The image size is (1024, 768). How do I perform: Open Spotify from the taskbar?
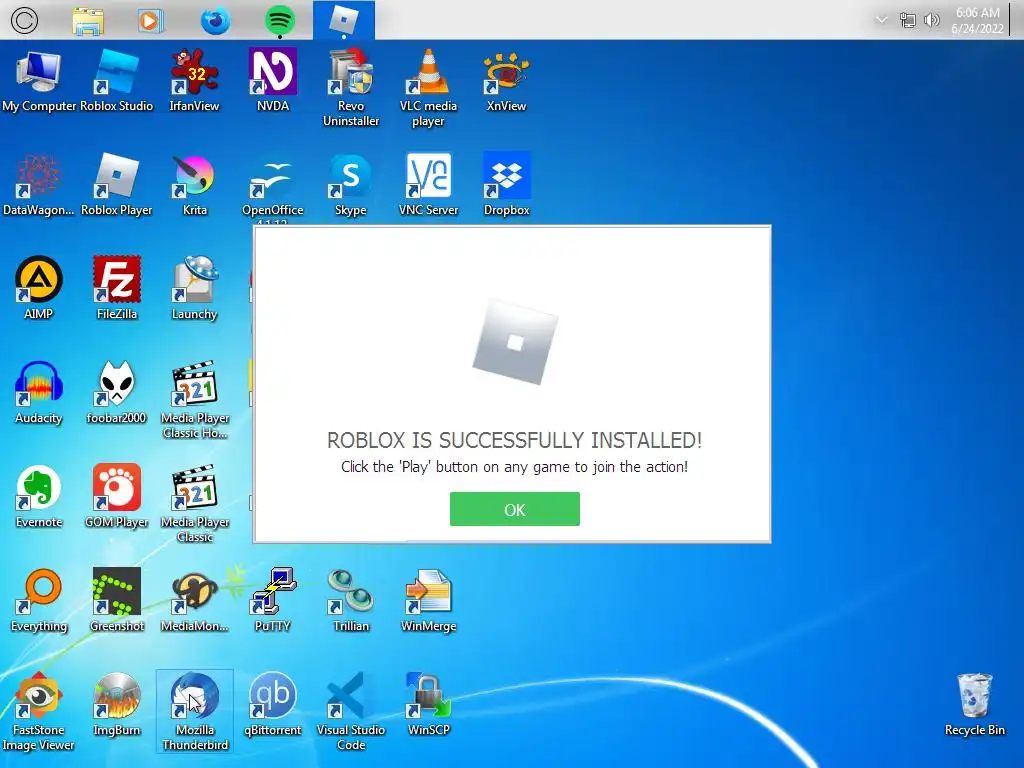coord(280,21)
